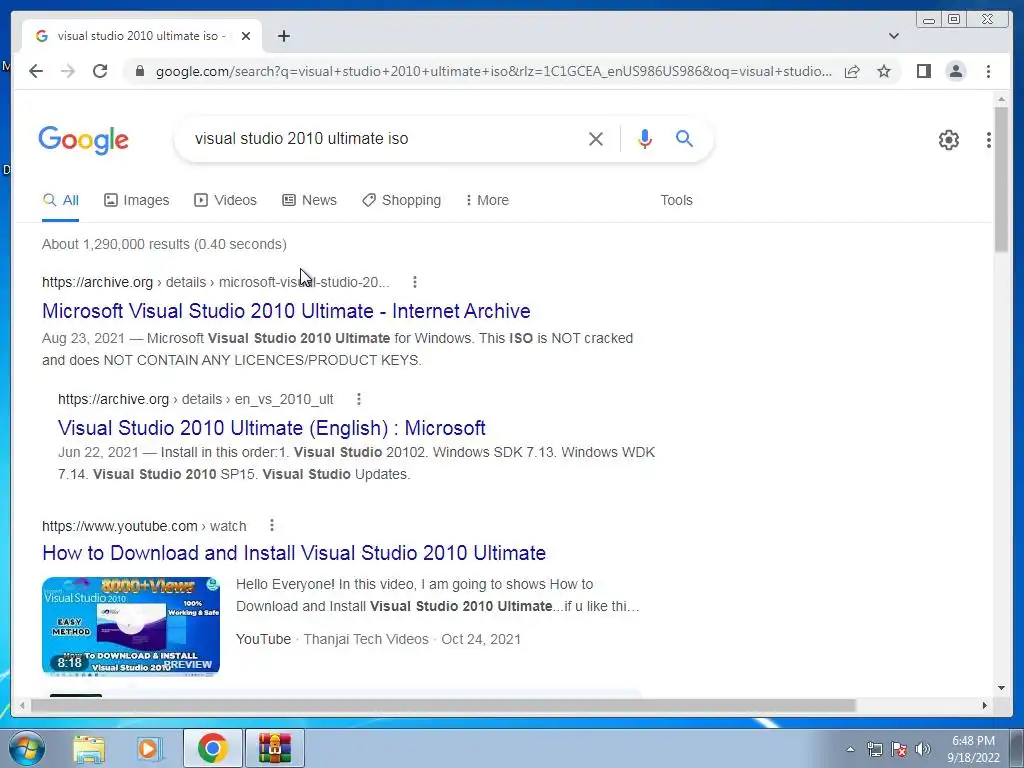Select the All results tab
This screenshot has height=768, width=1024.
61,200
